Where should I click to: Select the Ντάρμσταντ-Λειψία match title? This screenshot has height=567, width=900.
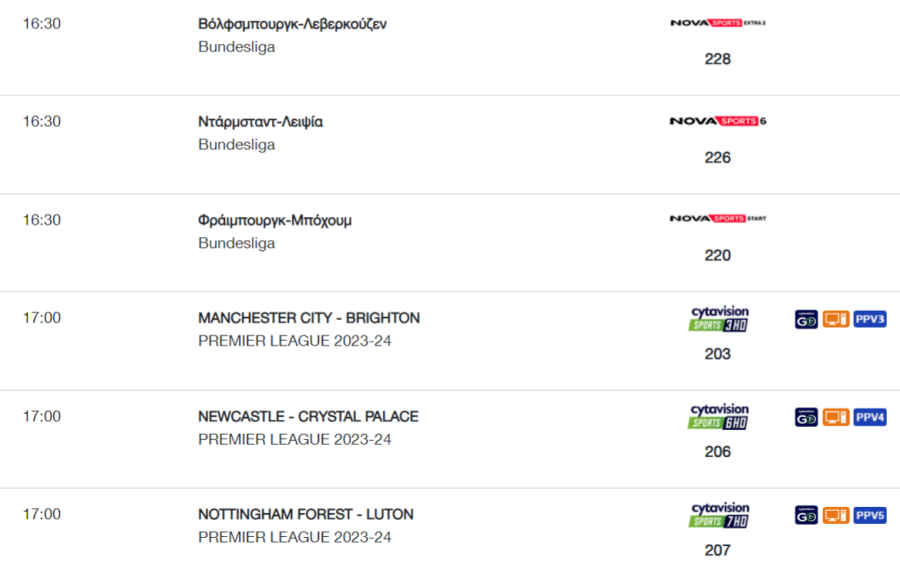[261, 122]
